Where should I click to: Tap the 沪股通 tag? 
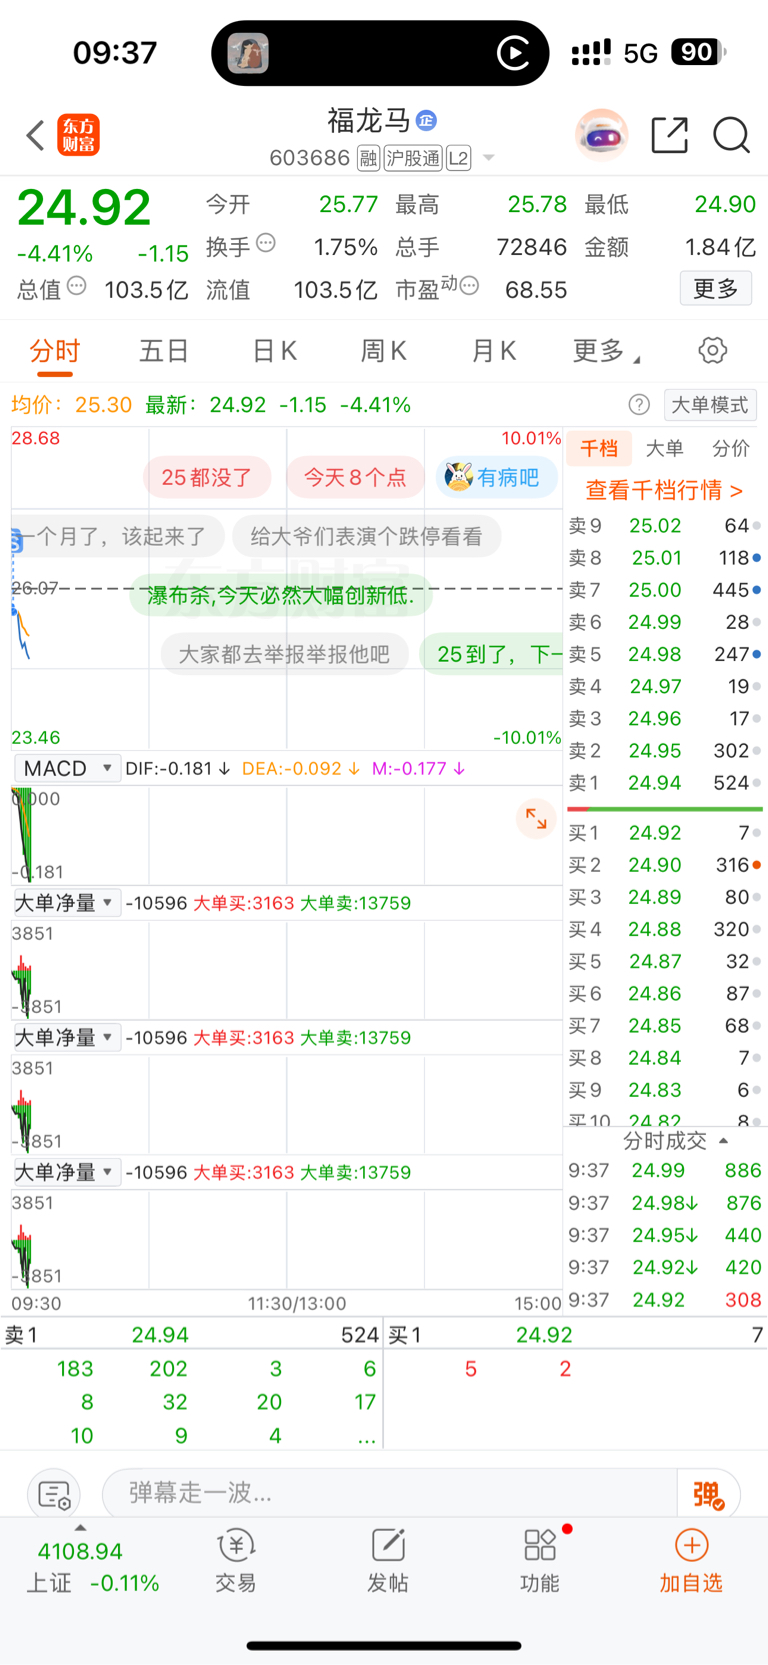tap(413, 158)
